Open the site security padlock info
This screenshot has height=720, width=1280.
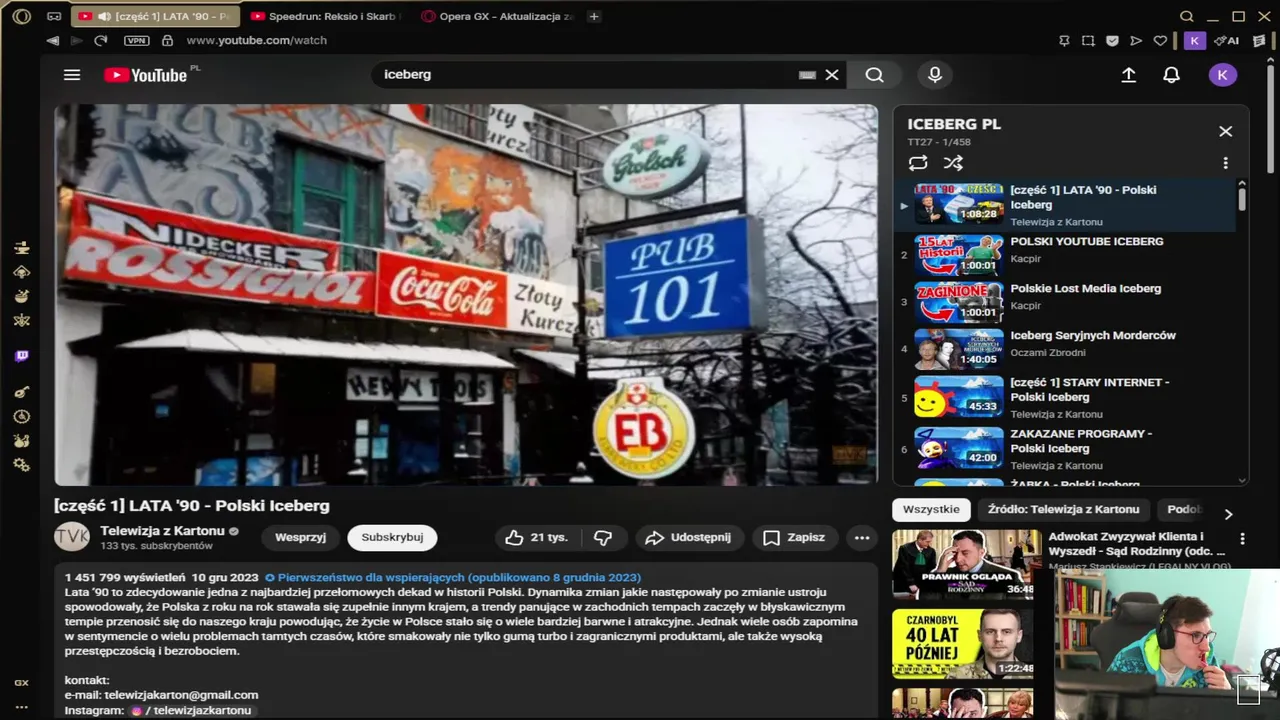pos(167,41)
